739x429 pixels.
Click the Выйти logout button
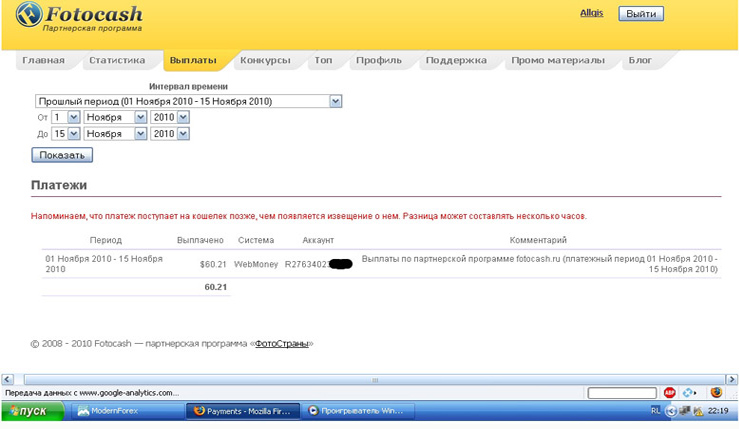pos(641,14)
